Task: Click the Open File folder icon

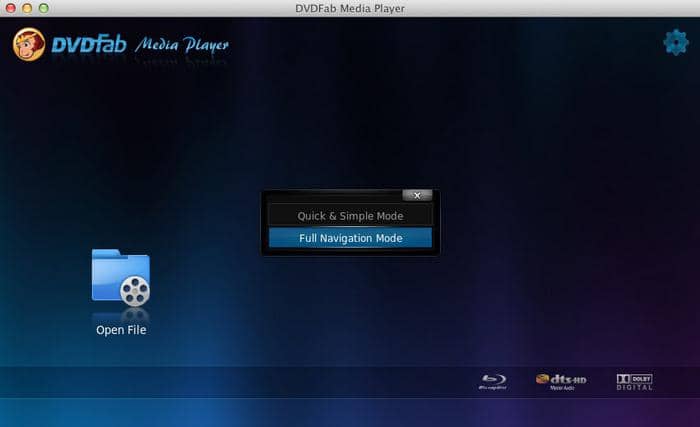Action: coord(120,277)
